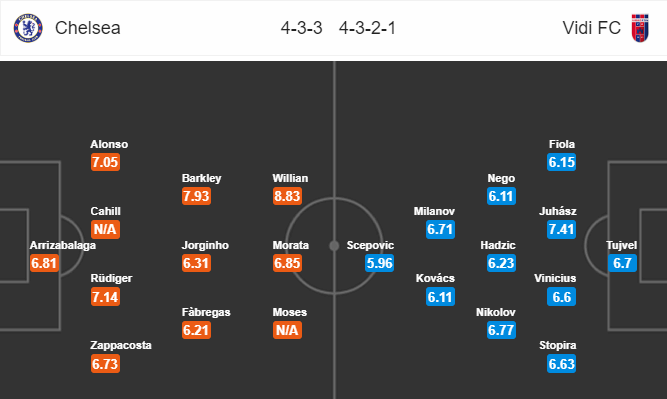Click Moses's N/A rating badge
Image resolution: width=667 pixels, height=399 pixels.
pos(288,330)
